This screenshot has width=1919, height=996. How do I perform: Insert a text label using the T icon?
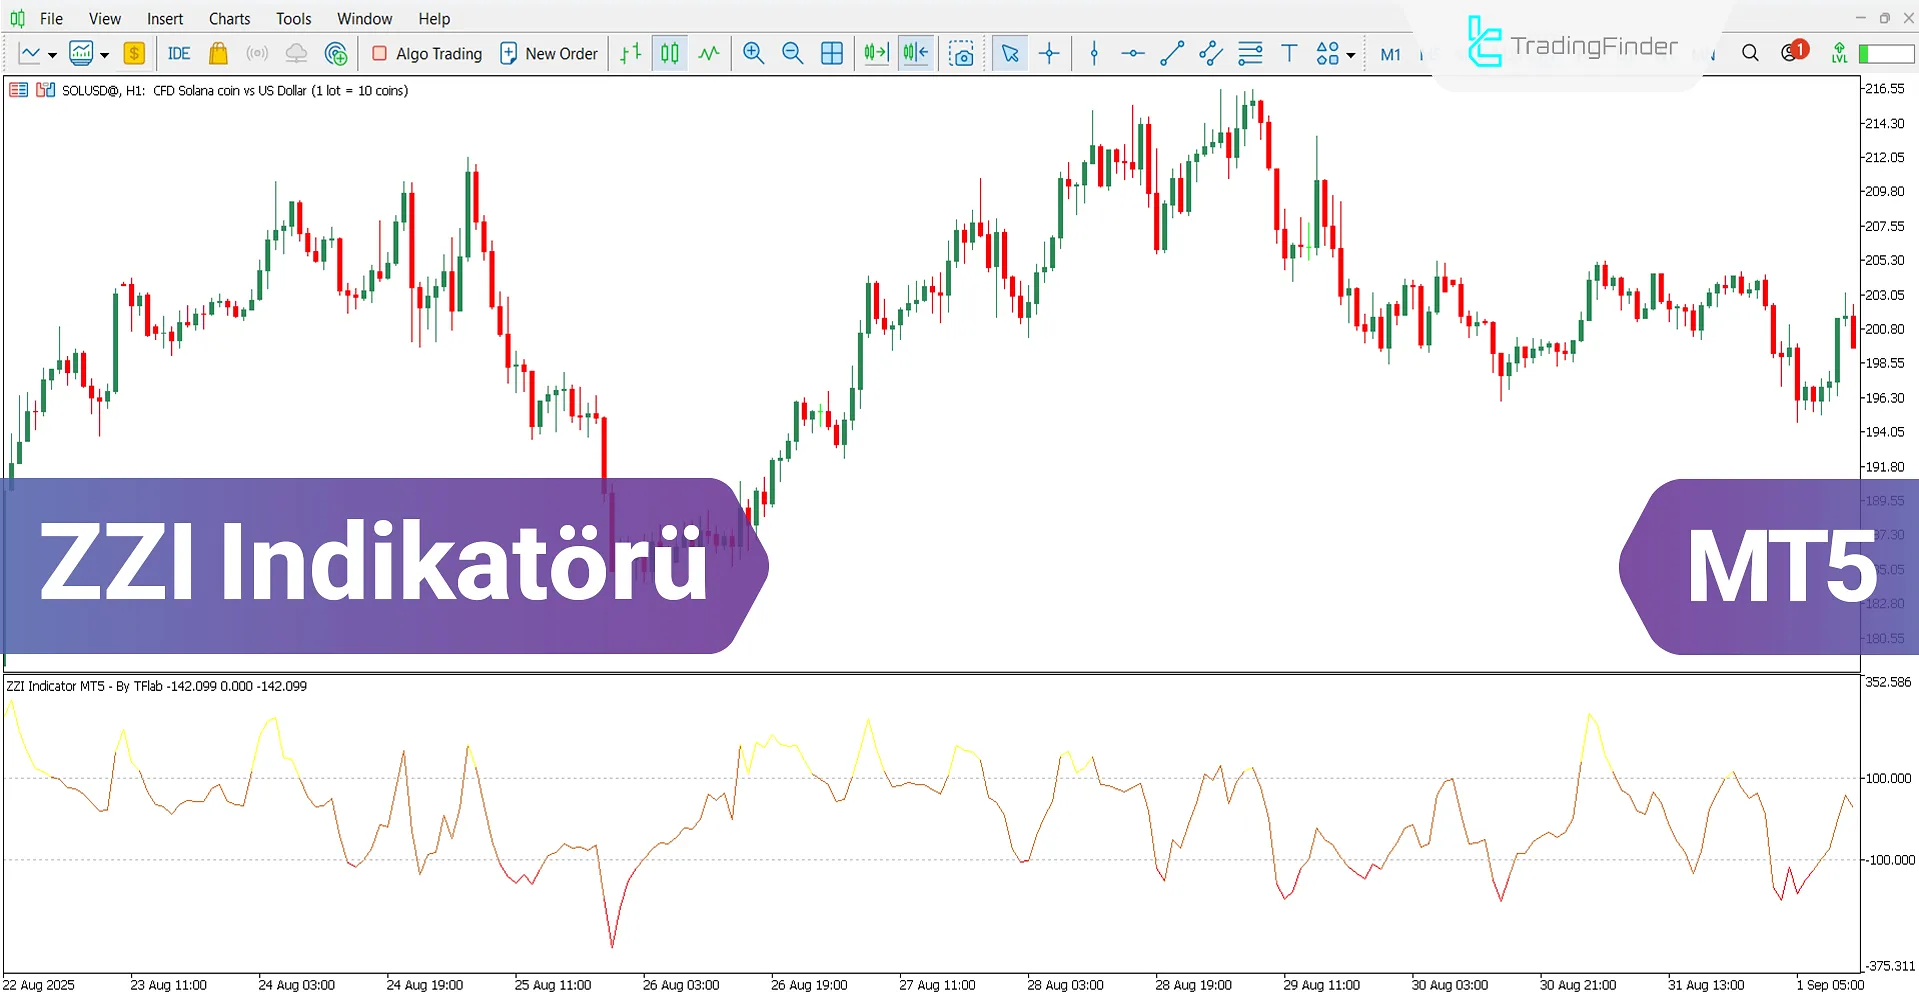point(1289,53)
